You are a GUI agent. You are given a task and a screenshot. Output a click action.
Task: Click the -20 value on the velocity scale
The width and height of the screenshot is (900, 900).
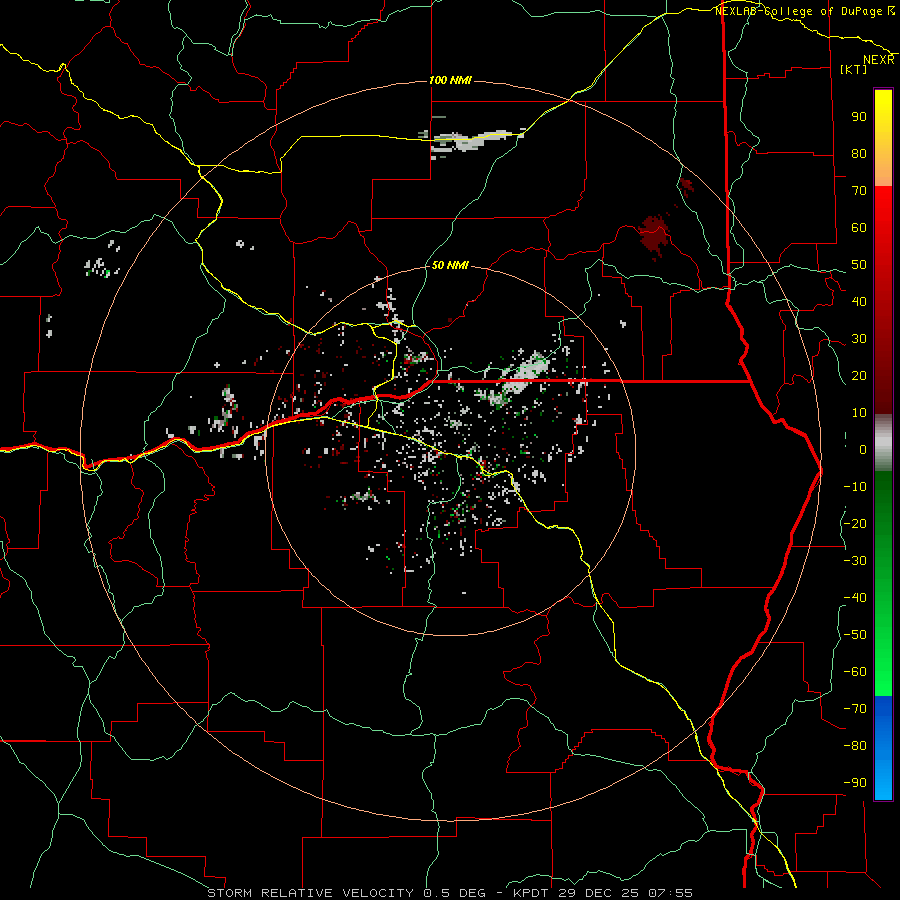855,524
